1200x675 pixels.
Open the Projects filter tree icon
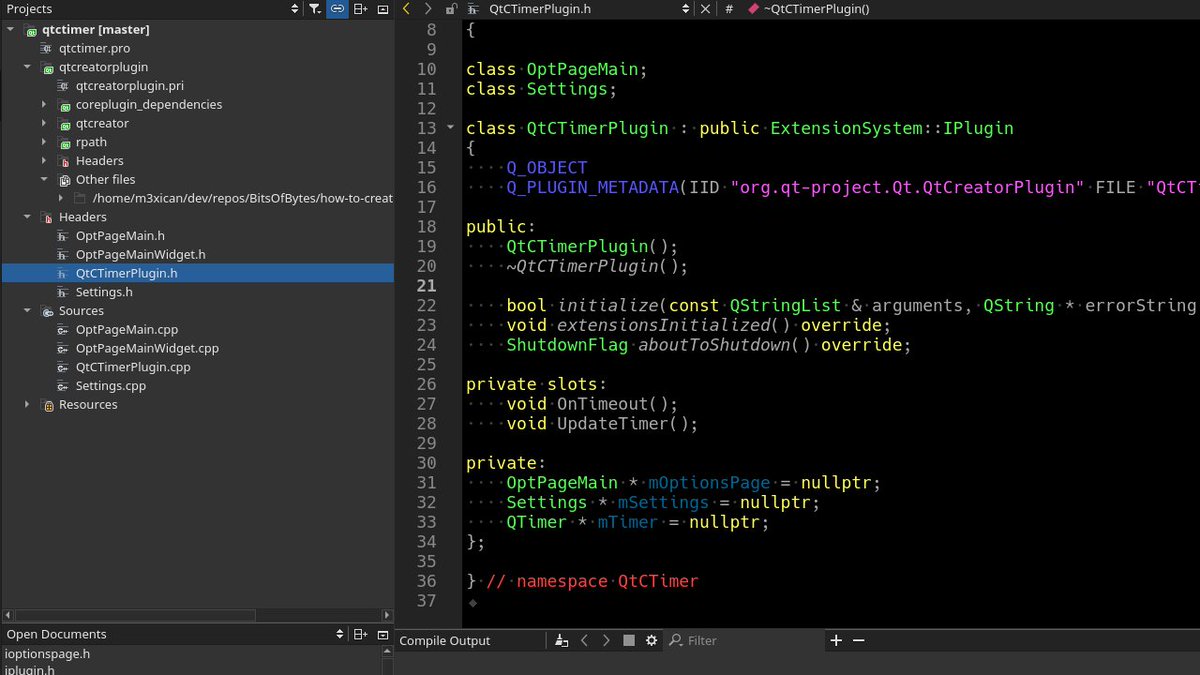pos(315,9)
